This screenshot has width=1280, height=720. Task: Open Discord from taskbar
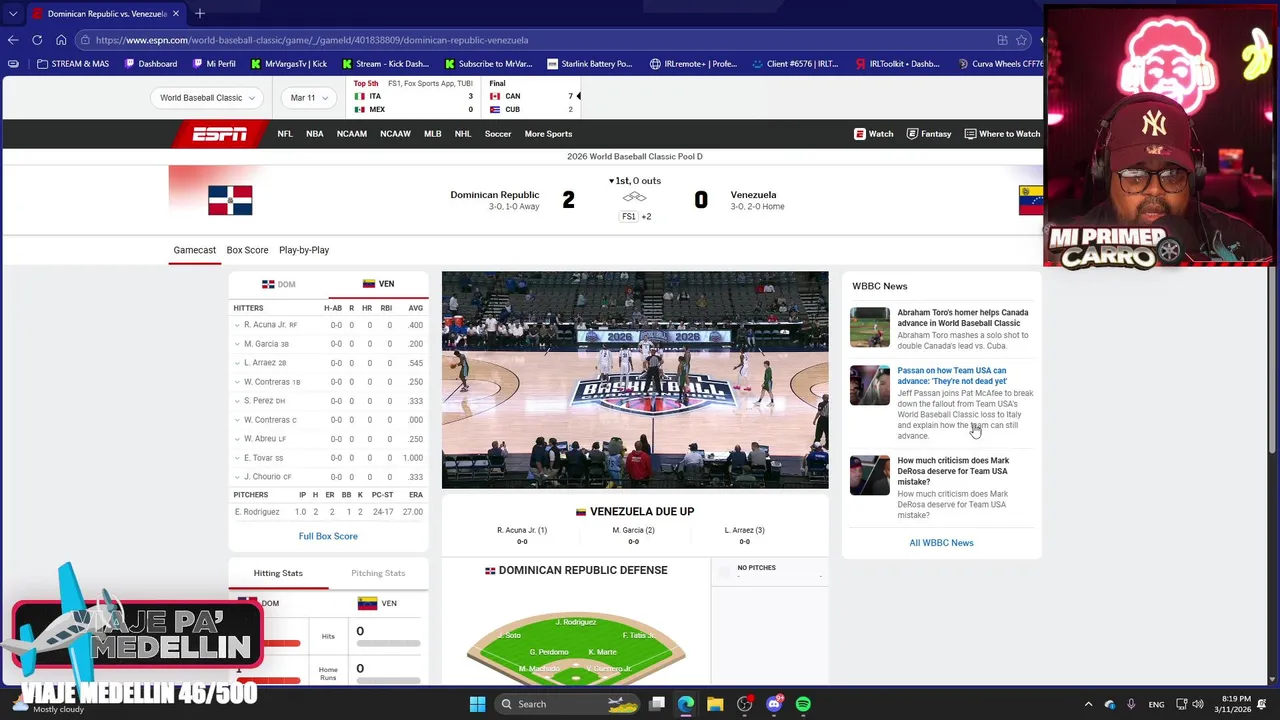point(774,704)
